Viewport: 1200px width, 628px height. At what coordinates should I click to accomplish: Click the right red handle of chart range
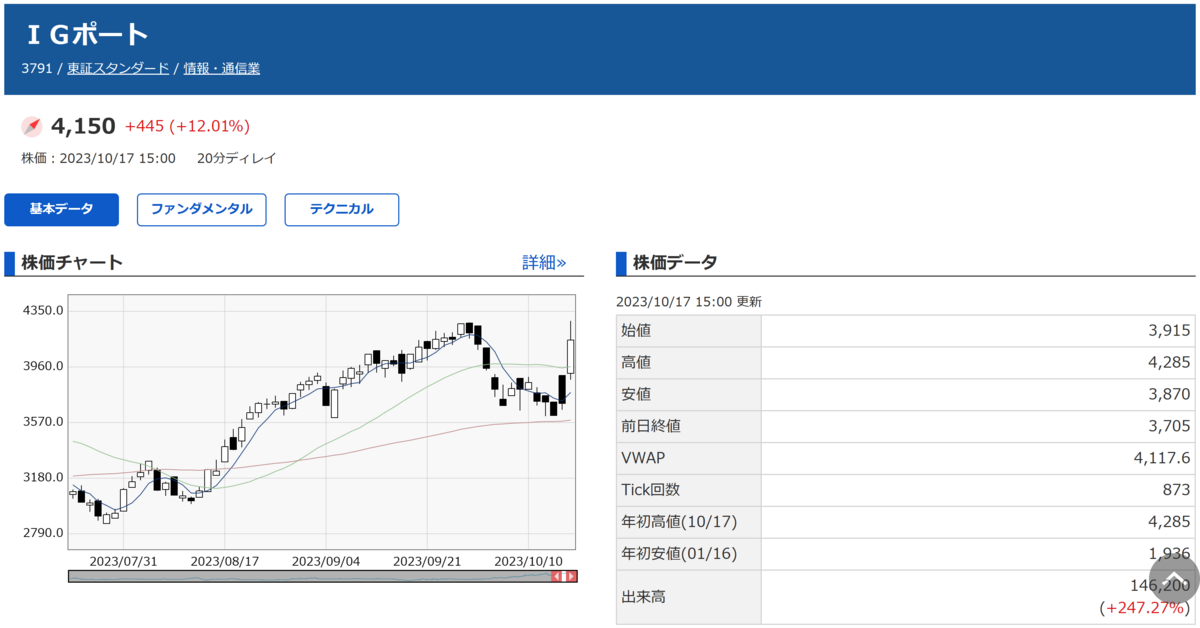[571, 576]
